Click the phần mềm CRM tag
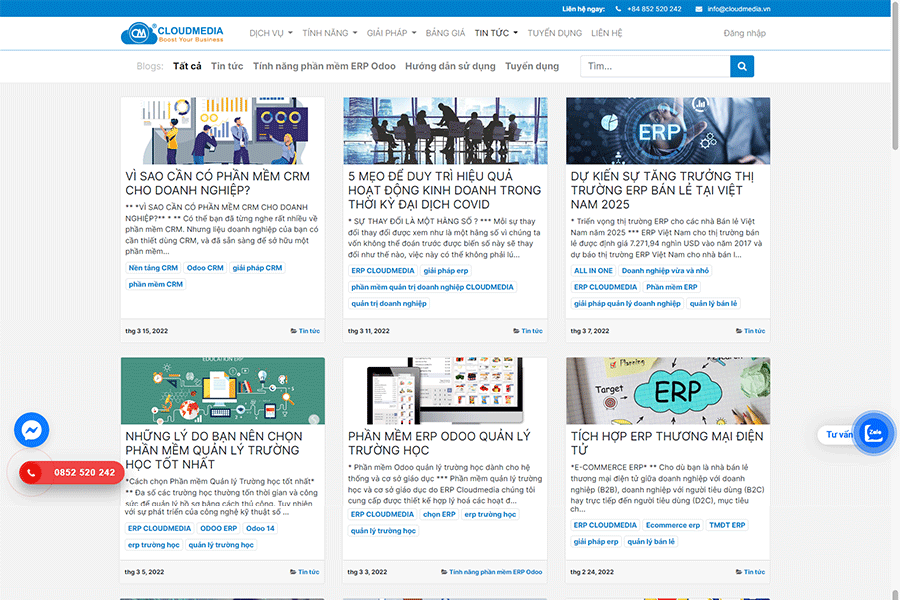 (156, 284)
